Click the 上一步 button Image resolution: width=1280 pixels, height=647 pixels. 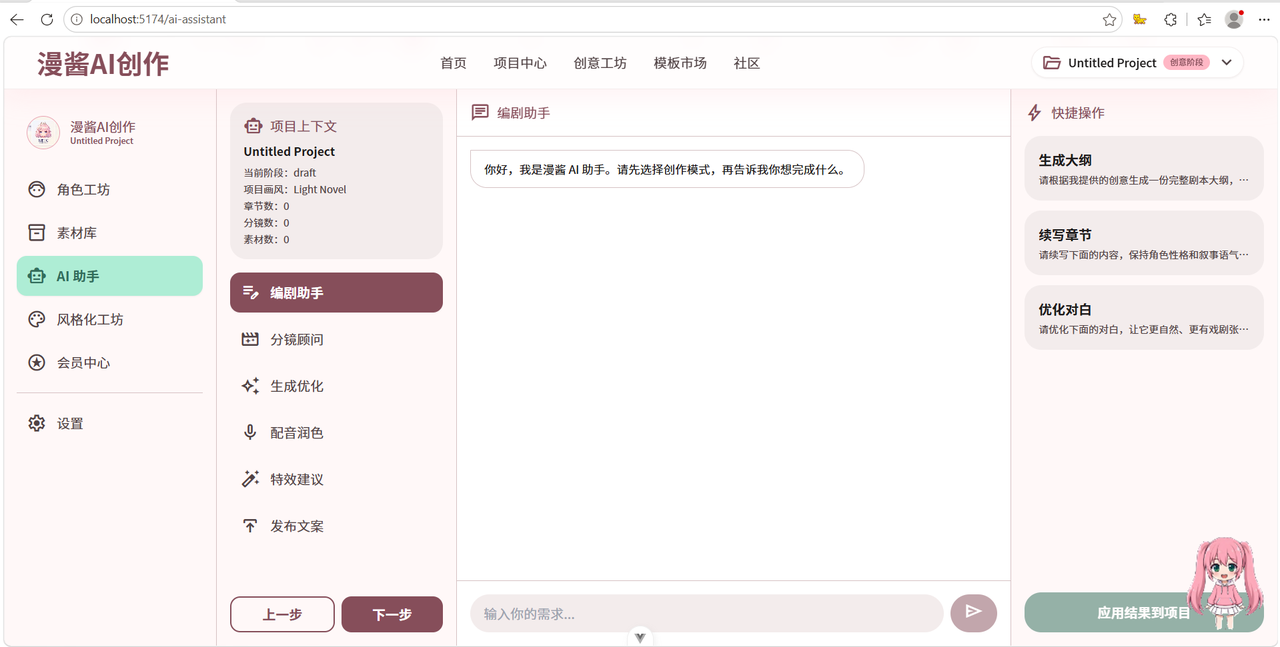click(282, 614)
